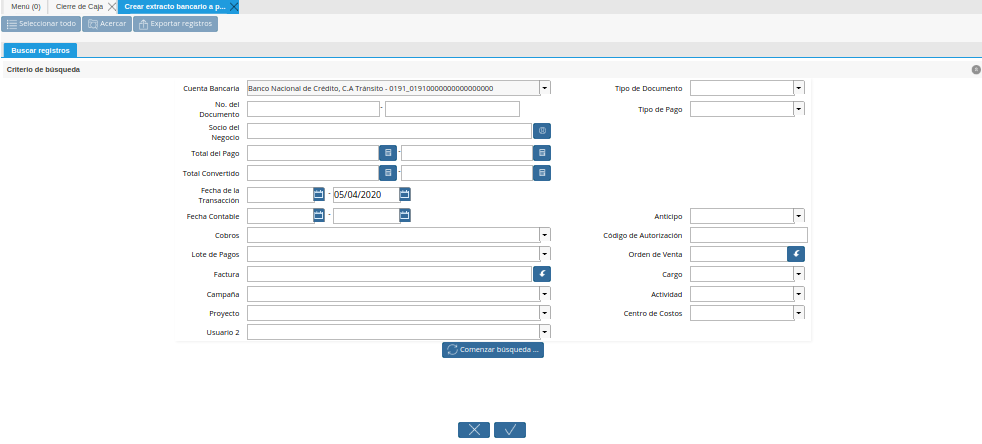Focus the first Total del Pago amount field
The width and height of the screenshot is (982, 444).
click(x=313, y=153)
